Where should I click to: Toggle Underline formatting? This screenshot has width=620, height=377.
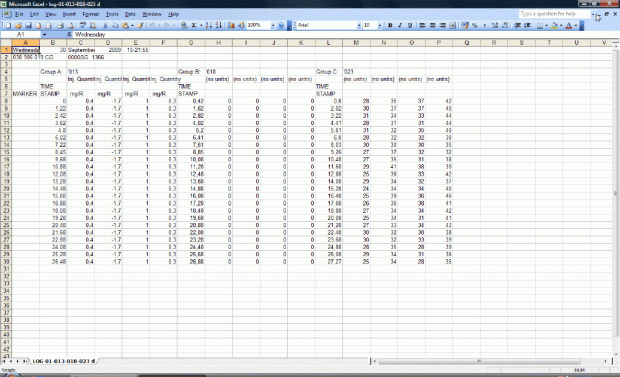[x=410, y=25]
